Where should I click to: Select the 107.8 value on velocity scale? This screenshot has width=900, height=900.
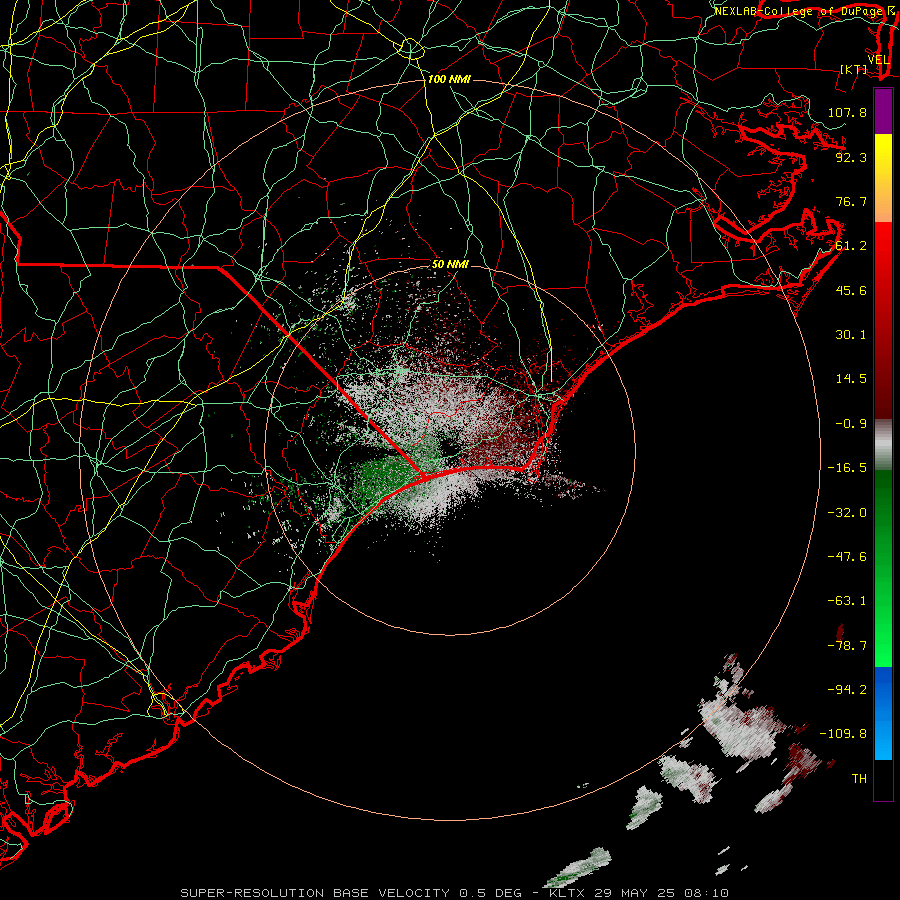coord(847,112)
